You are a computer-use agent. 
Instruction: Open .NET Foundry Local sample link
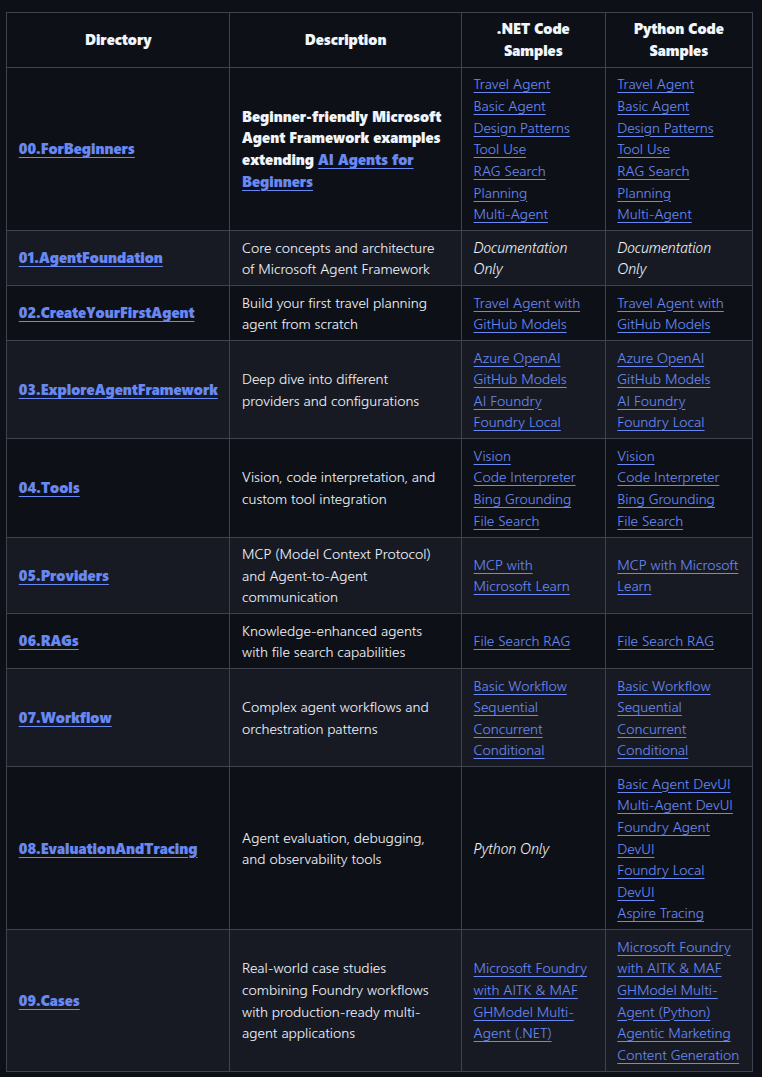(x=517, y=422)
